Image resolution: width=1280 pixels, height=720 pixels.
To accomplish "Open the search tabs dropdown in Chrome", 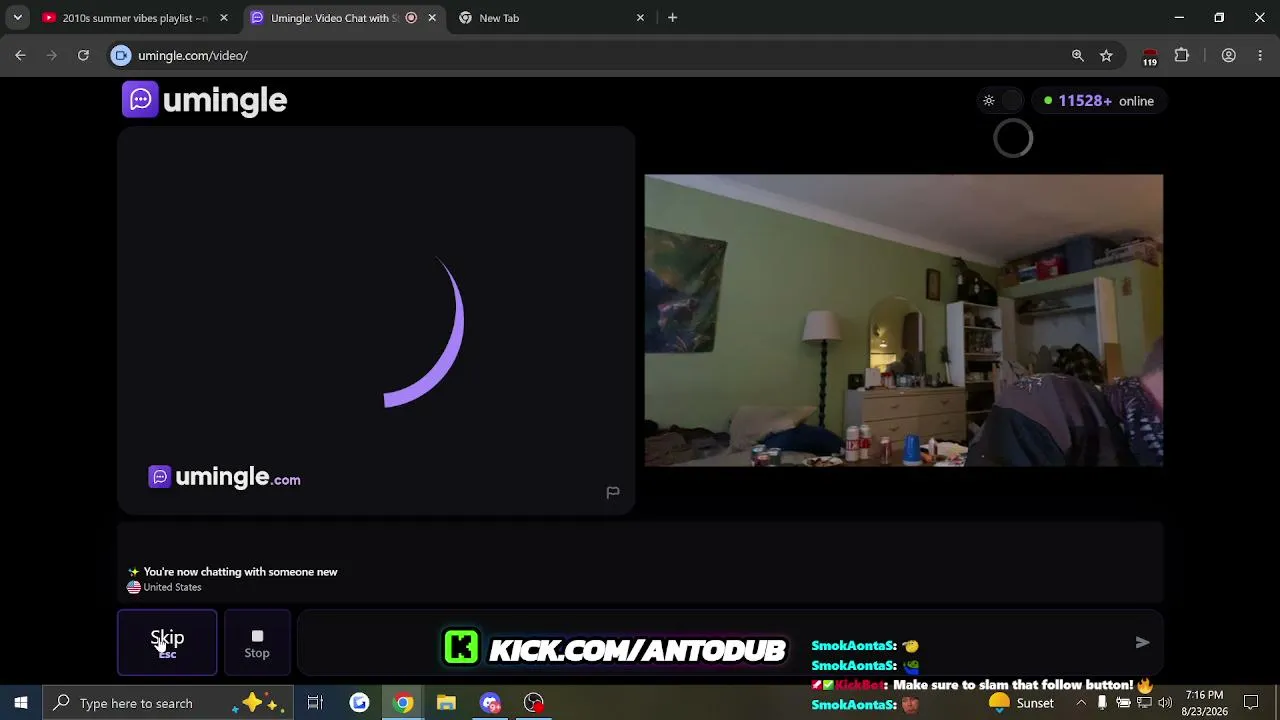I will [17, 18].
